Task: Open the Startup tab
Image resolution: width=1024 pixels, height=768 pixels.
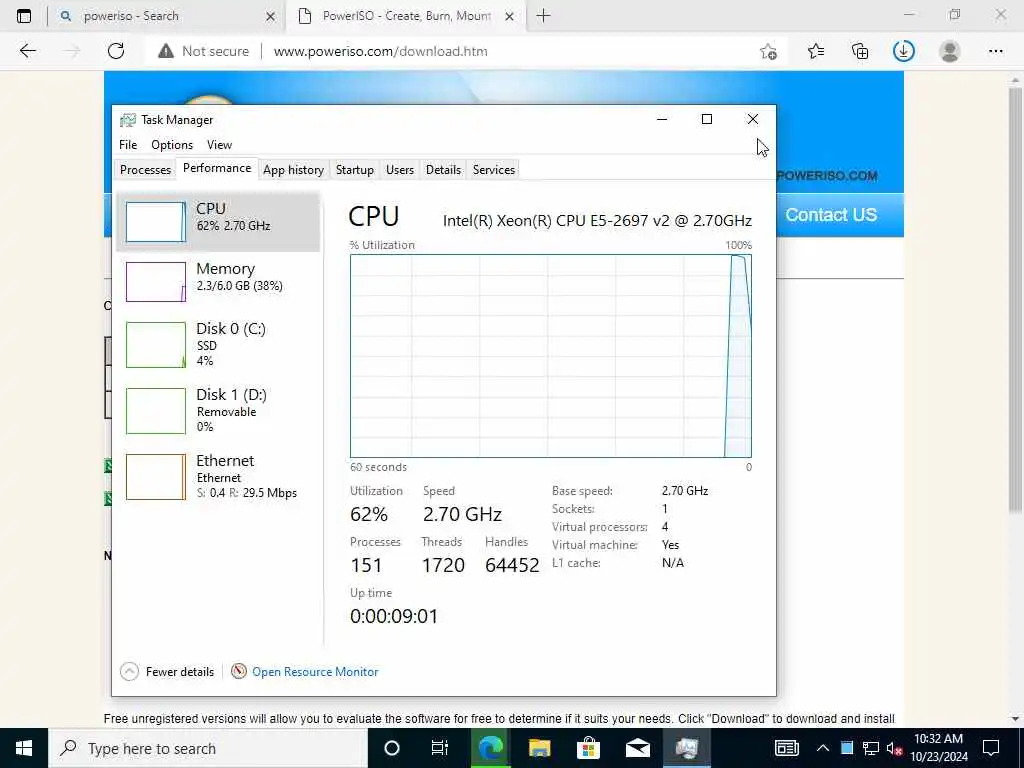Action: click(x=355, y=170)
